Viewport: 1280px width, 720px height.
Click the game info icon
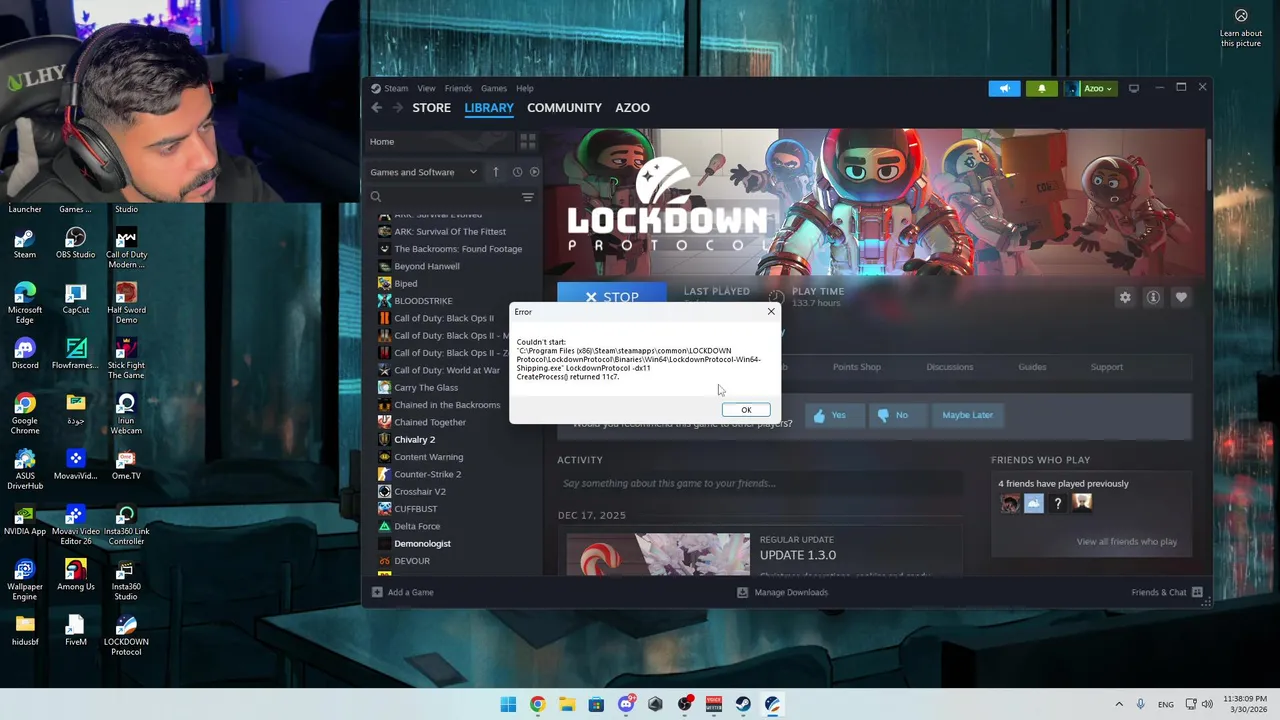pos(1153,297)
